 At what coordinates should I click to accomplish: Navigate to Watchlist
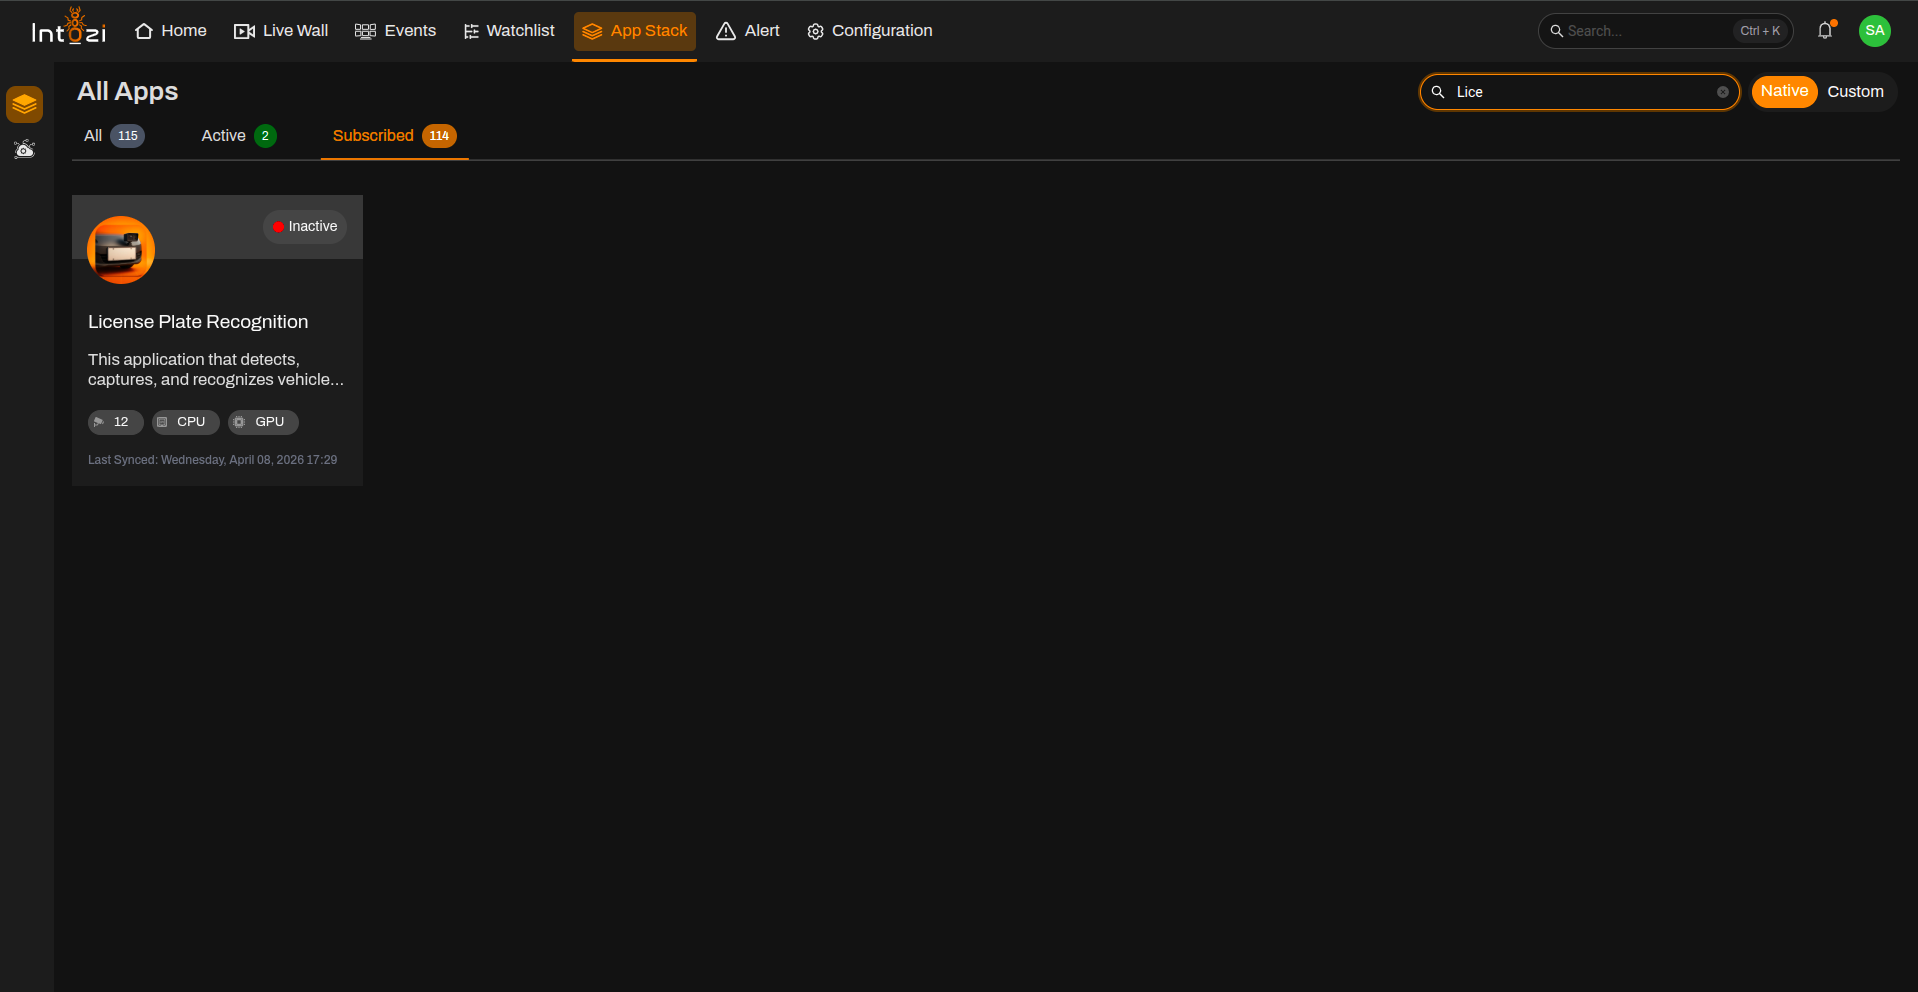(x=509, y=31)
